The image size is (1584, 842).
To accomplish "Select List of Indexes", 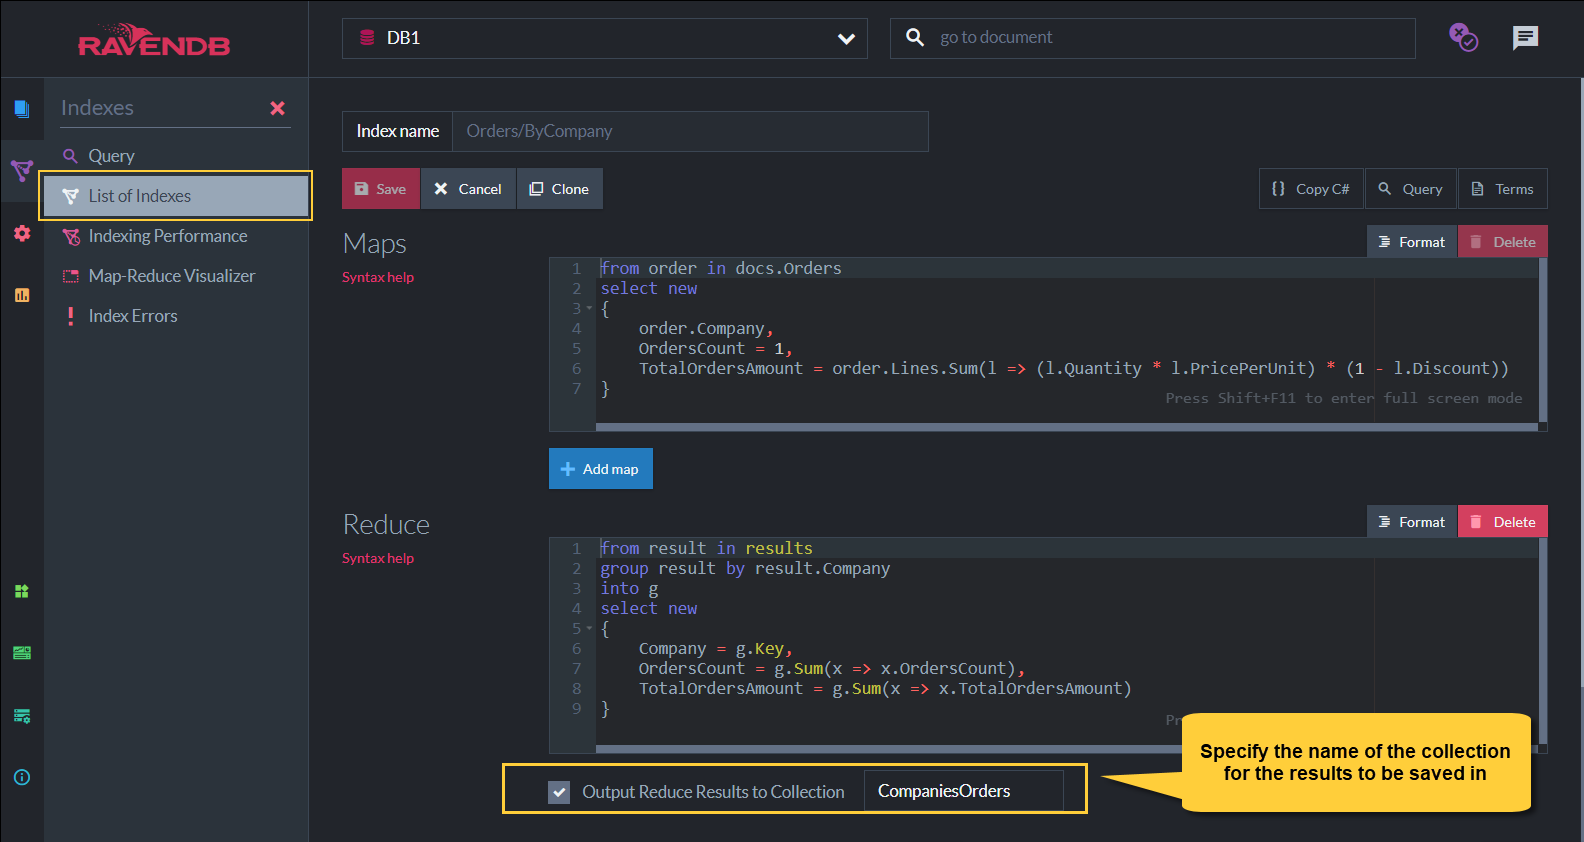I will 176,196.
